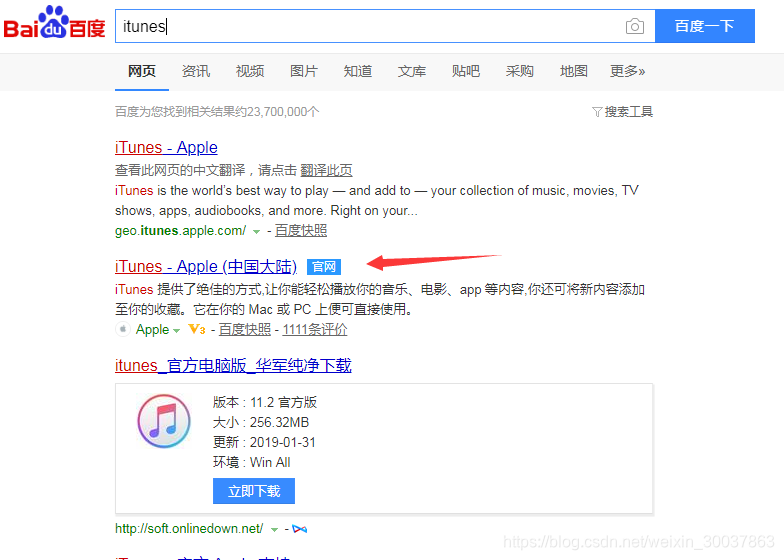This screenshot has height=560, width=784.
Task: Open 百度快照 for geo.itunes.apple.com result
Action: click(300, 230)
